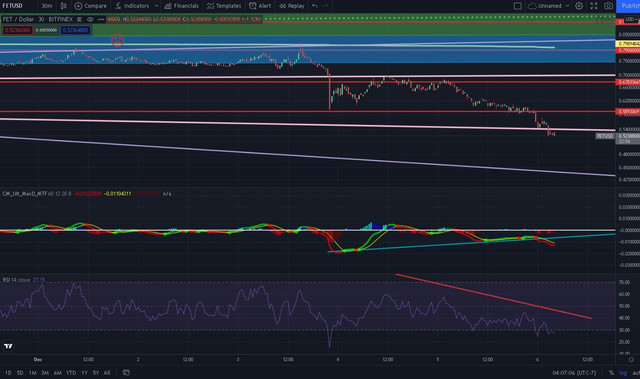
Task: Undo the last chart action
Action: (314, 6)
